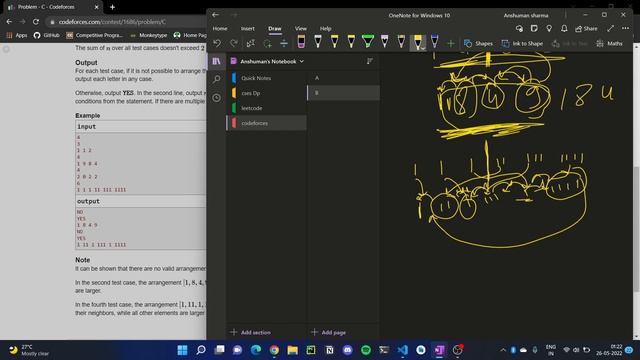Open the View ribbon tab
The image size is (640, 360).
pos(300,29)
